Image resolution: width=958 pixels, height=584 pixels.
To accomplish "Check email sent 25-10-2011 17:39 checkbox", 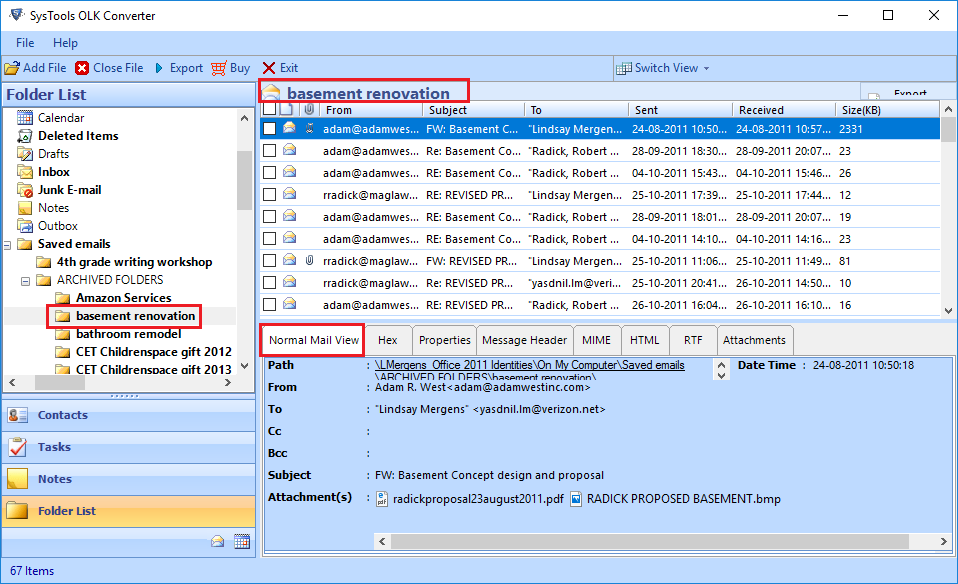I will 269,195.
